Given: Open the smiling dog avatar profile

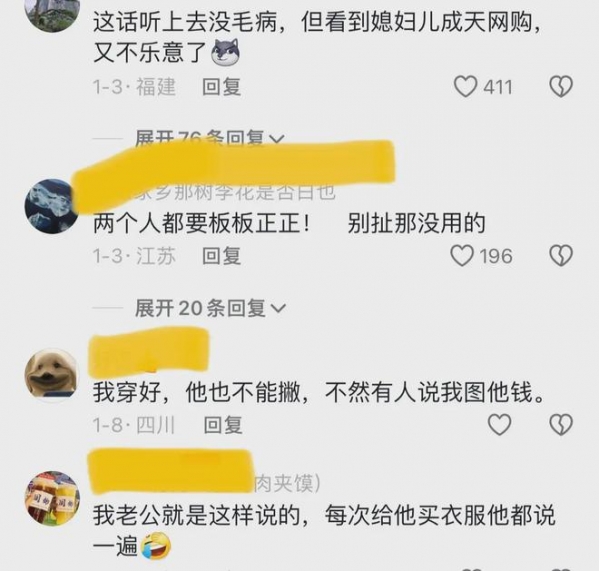Looking at the screenshot, I should click(52, 375).
